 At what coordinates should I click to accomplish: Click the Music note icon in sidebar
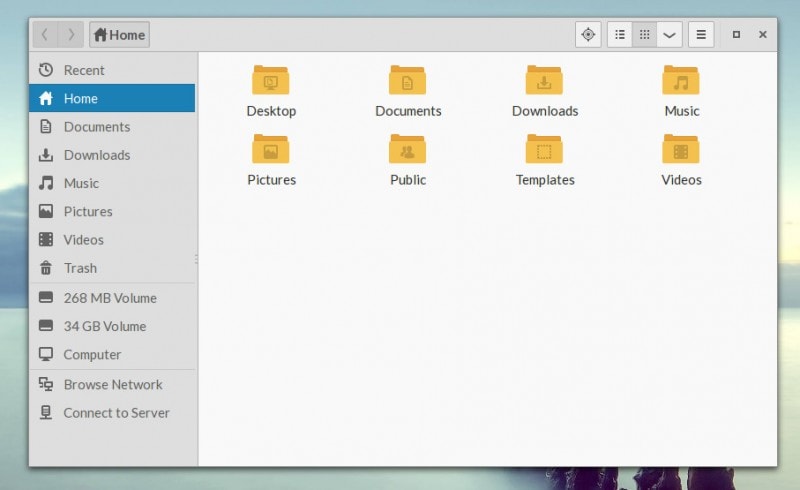(x=46, y=183)
